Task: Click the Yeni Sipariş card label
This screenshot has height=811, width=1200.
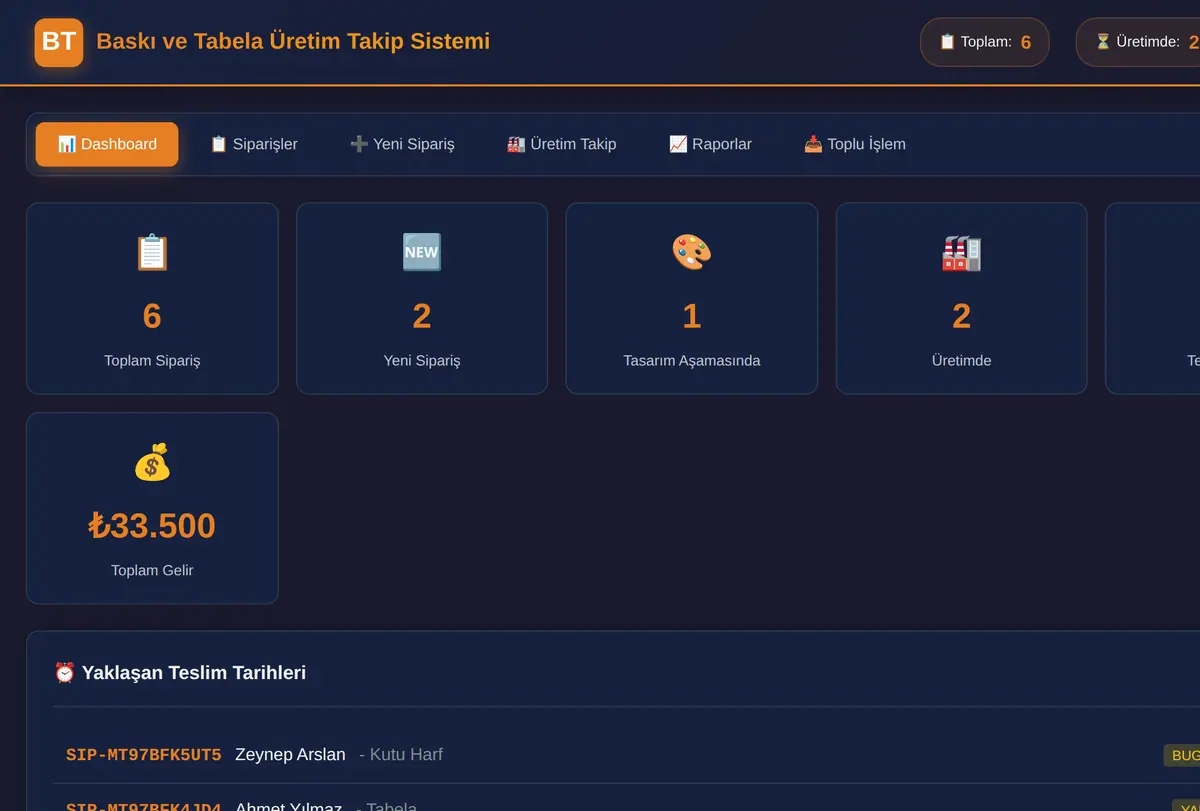Action: (422, 360)
